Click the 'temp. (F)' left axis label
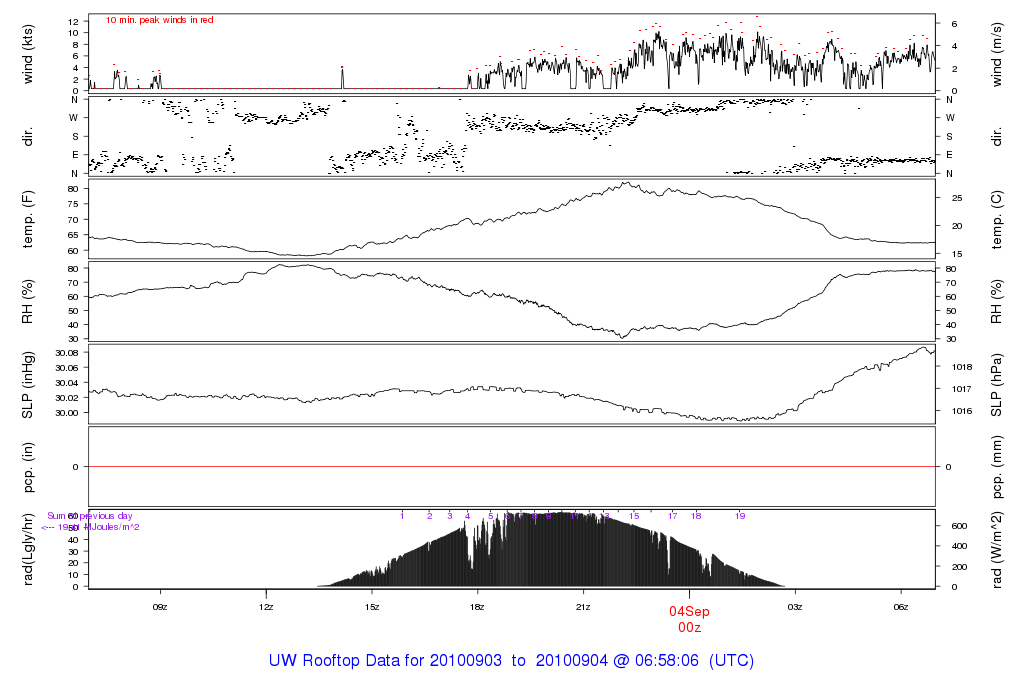The width and height of the screenshot is (1024, 700). coord(28,219)
